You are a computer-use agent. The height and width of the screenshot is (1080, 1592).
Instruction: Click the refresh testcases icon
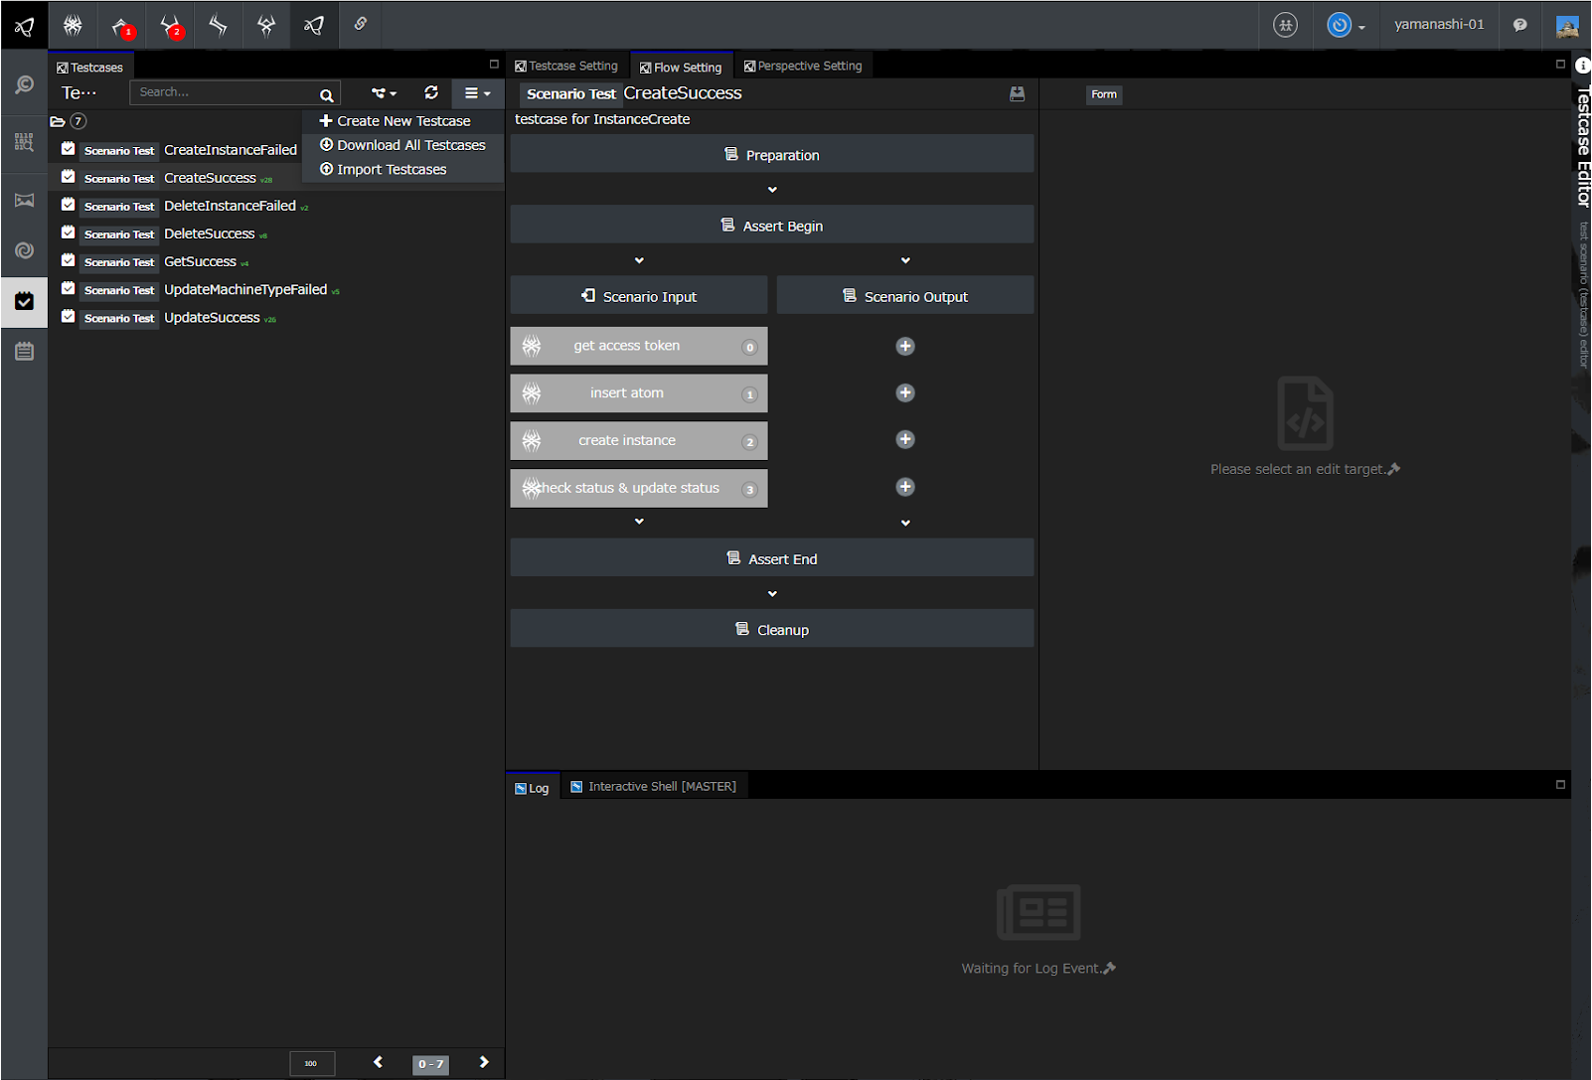coord(431,92)
